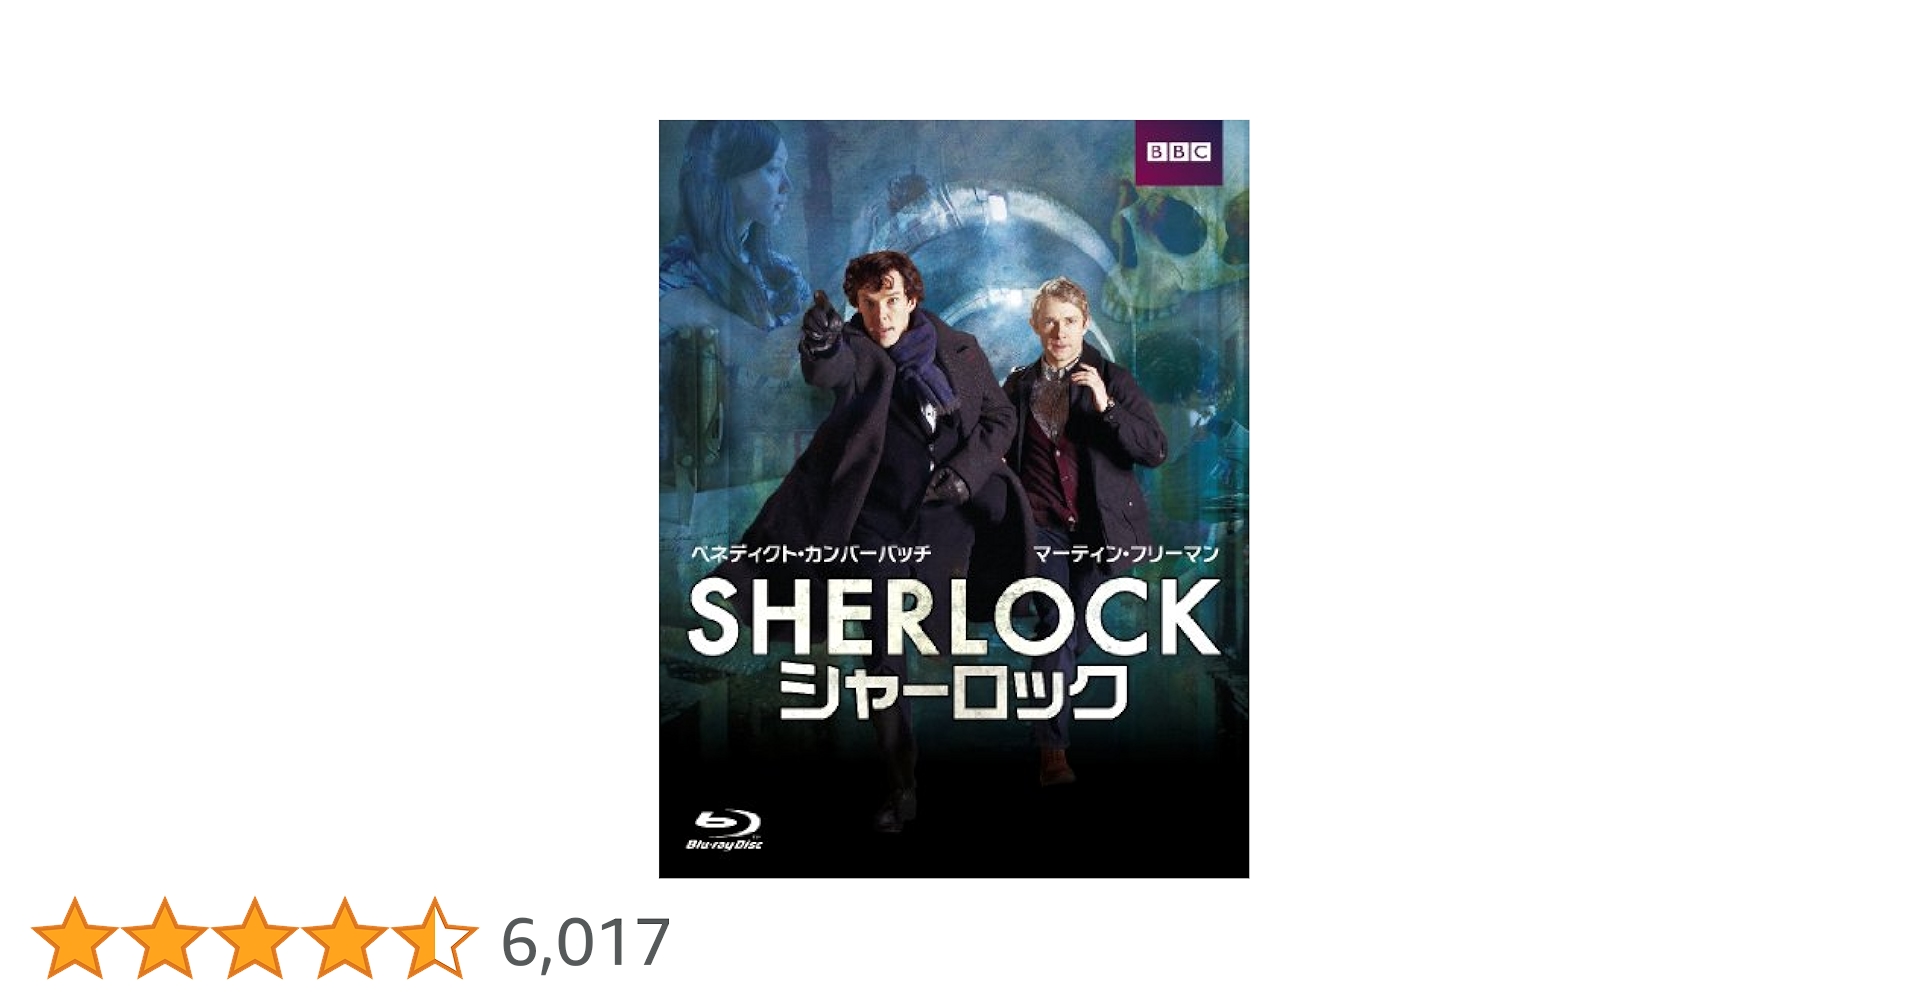The image size is (1910, 1000).
Task: Click the BBC logo on the cover
Action: pos(1178,152)
